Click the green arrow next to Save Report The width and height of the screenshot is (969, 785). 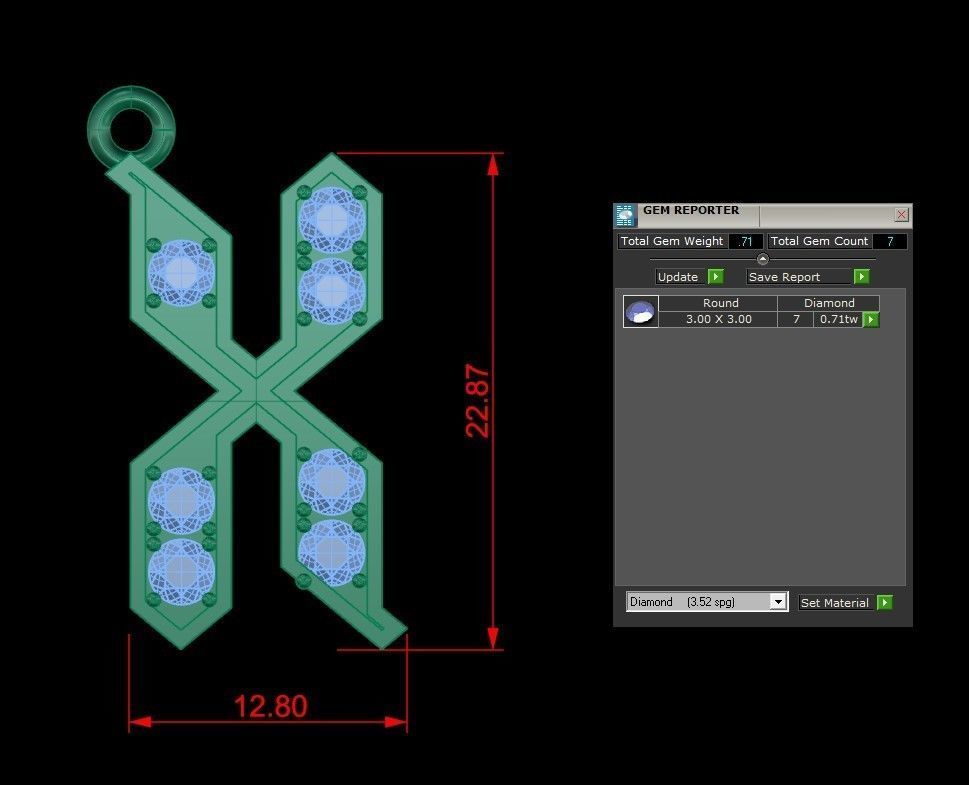pyautogui.click(x=861, y=276)
